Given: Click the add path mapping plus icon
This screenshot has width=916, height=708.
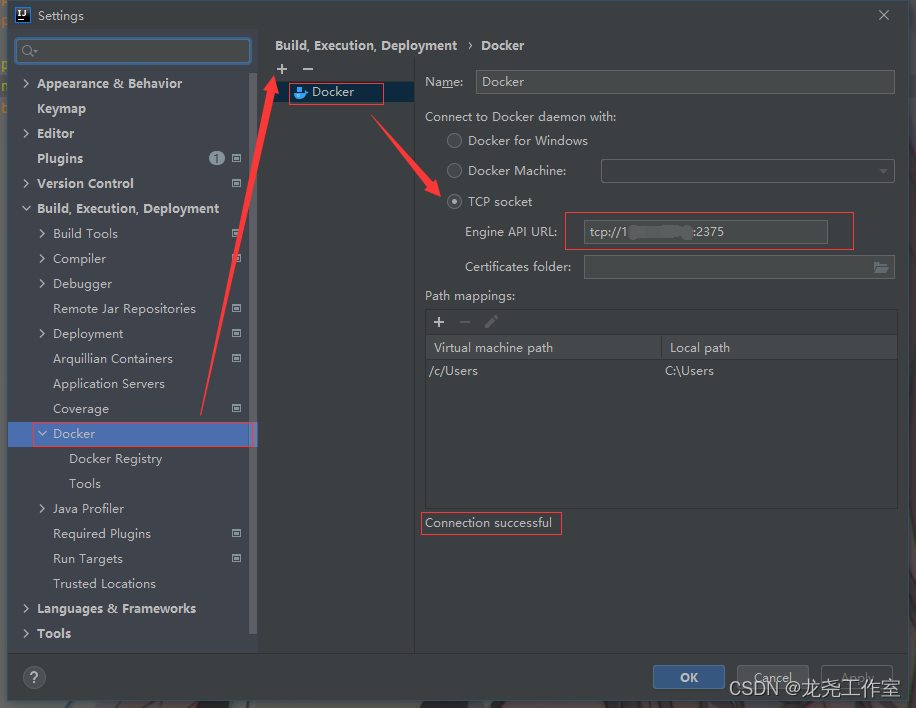Looking at the screenshot, I should tap(439, 322).
